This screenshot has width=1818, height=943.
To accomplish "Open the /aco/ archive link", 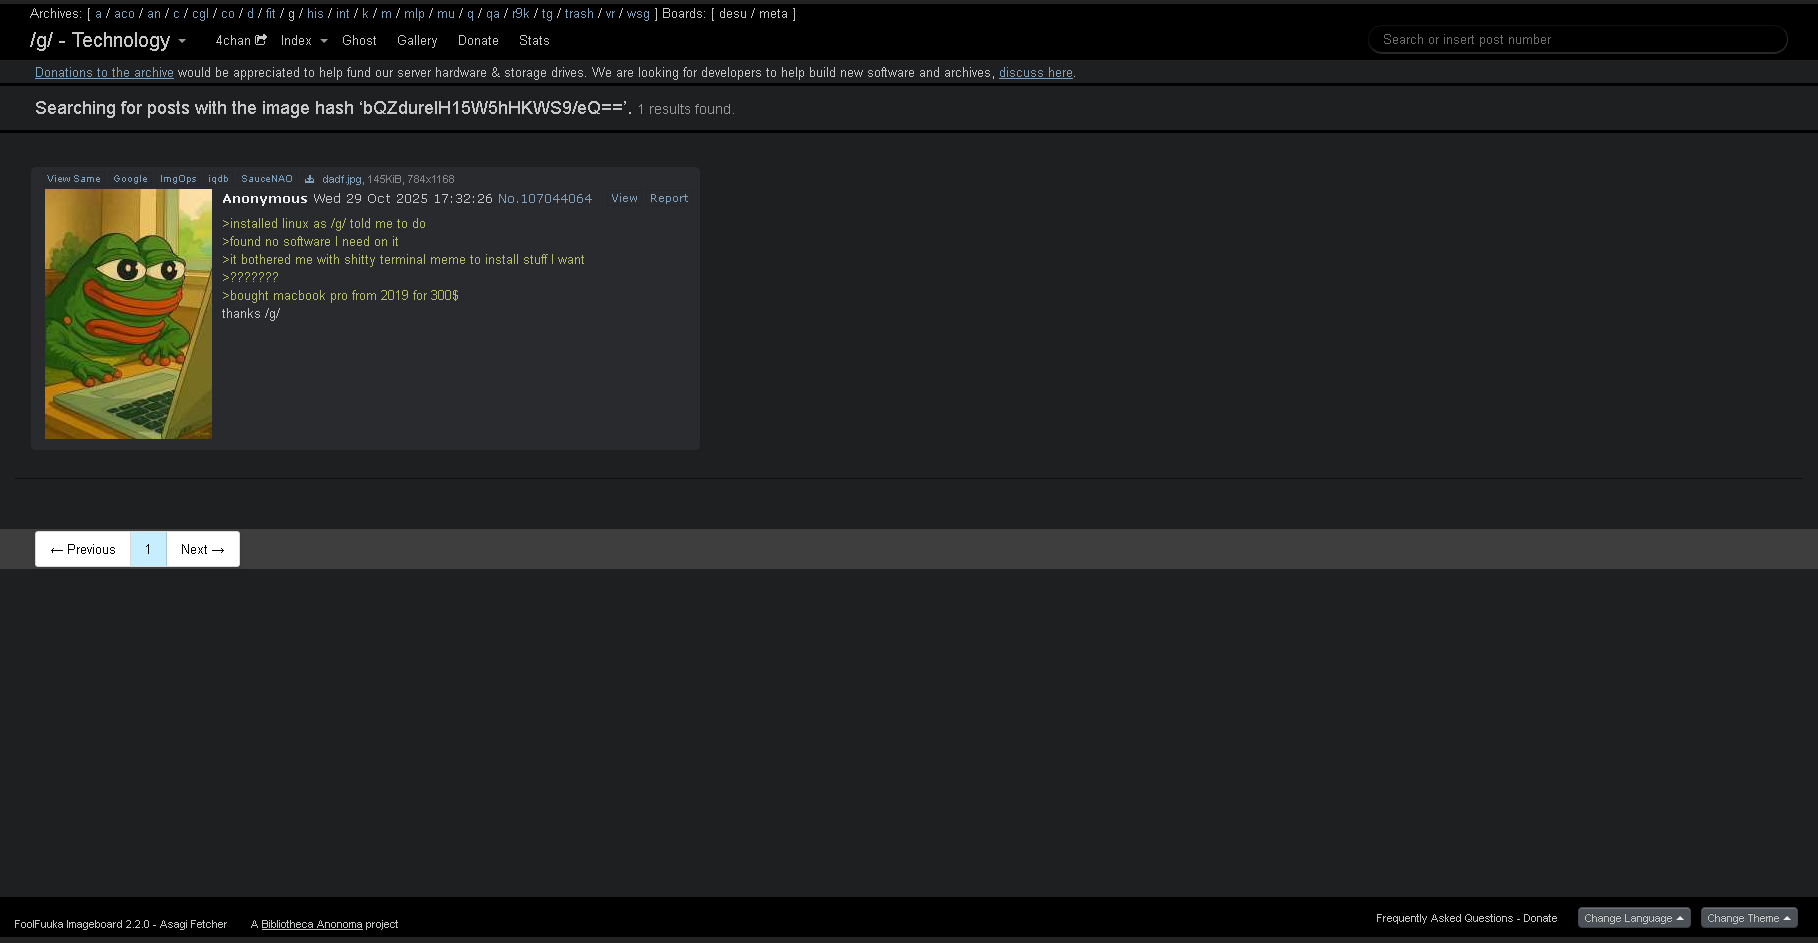I will (x=124, y=14).
